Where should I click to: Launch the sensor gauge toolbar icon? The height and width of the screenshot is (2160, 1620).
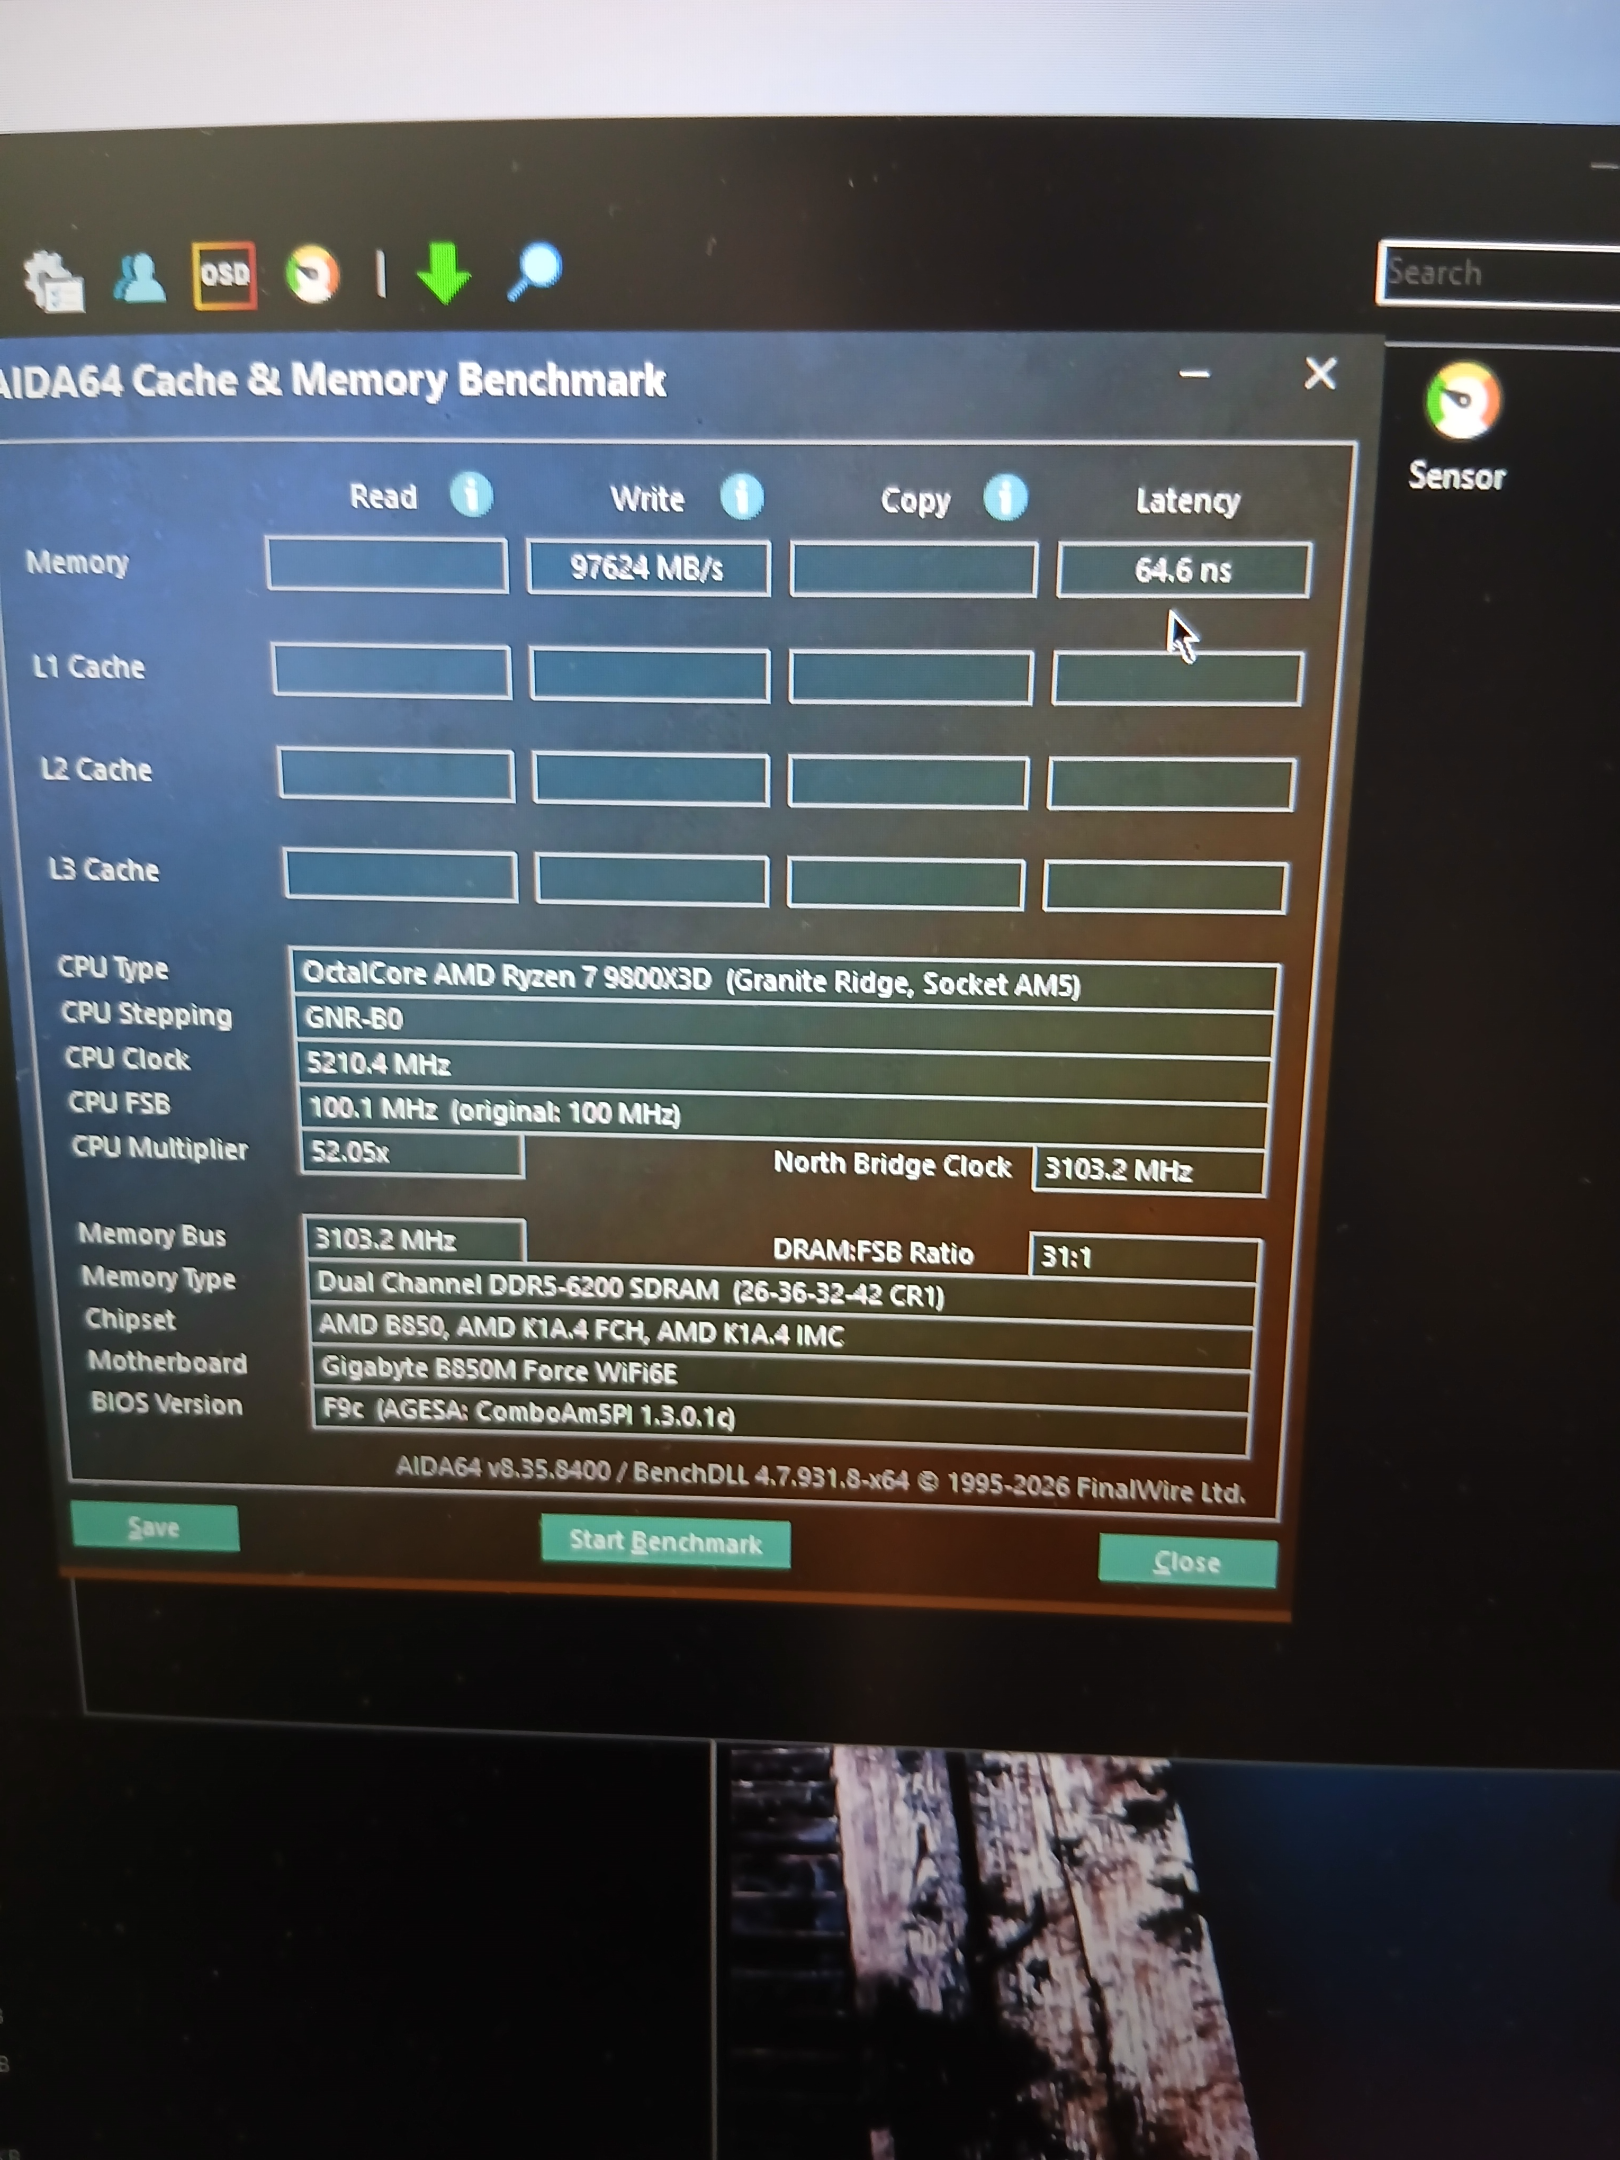312,274
